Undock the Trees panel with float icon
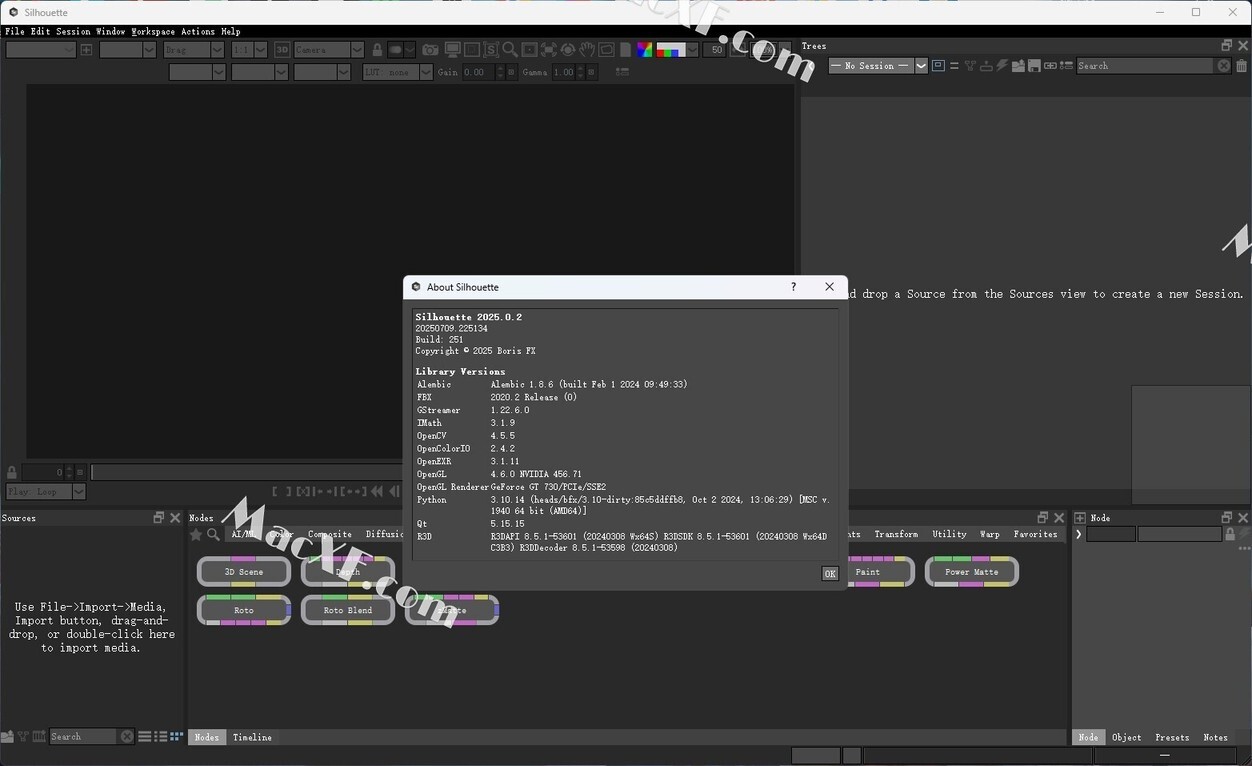Screen dimensions: 1252x766 (1227, 46)
